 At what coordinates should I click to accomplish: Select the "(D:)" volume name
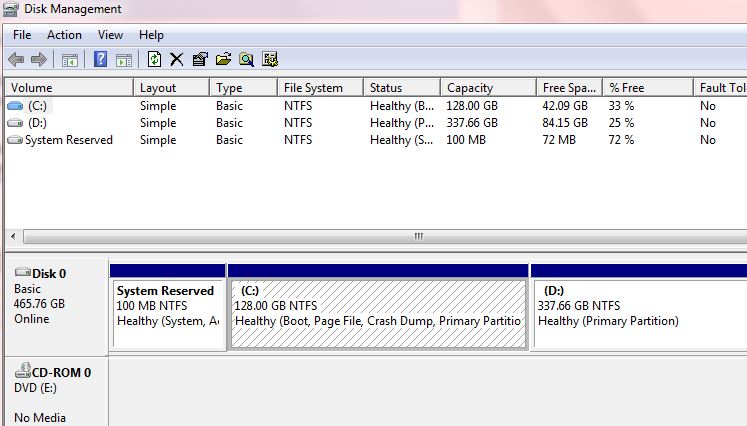click(37, 123)
